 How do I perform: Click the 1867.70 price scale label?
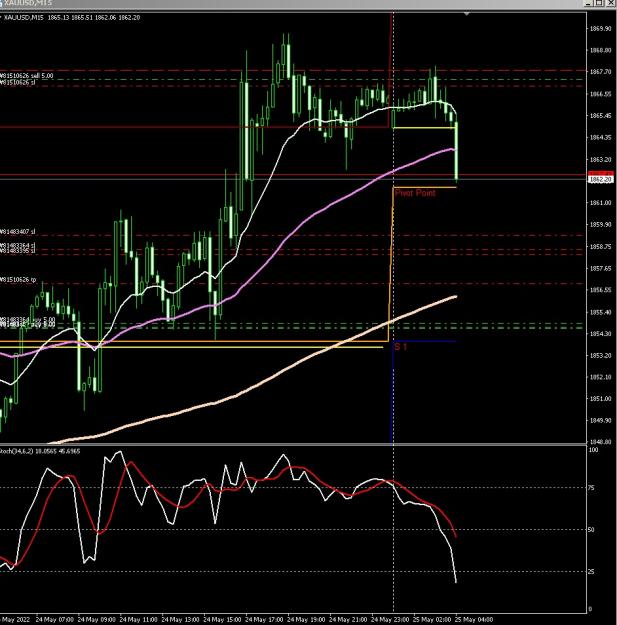click(600, 72)
